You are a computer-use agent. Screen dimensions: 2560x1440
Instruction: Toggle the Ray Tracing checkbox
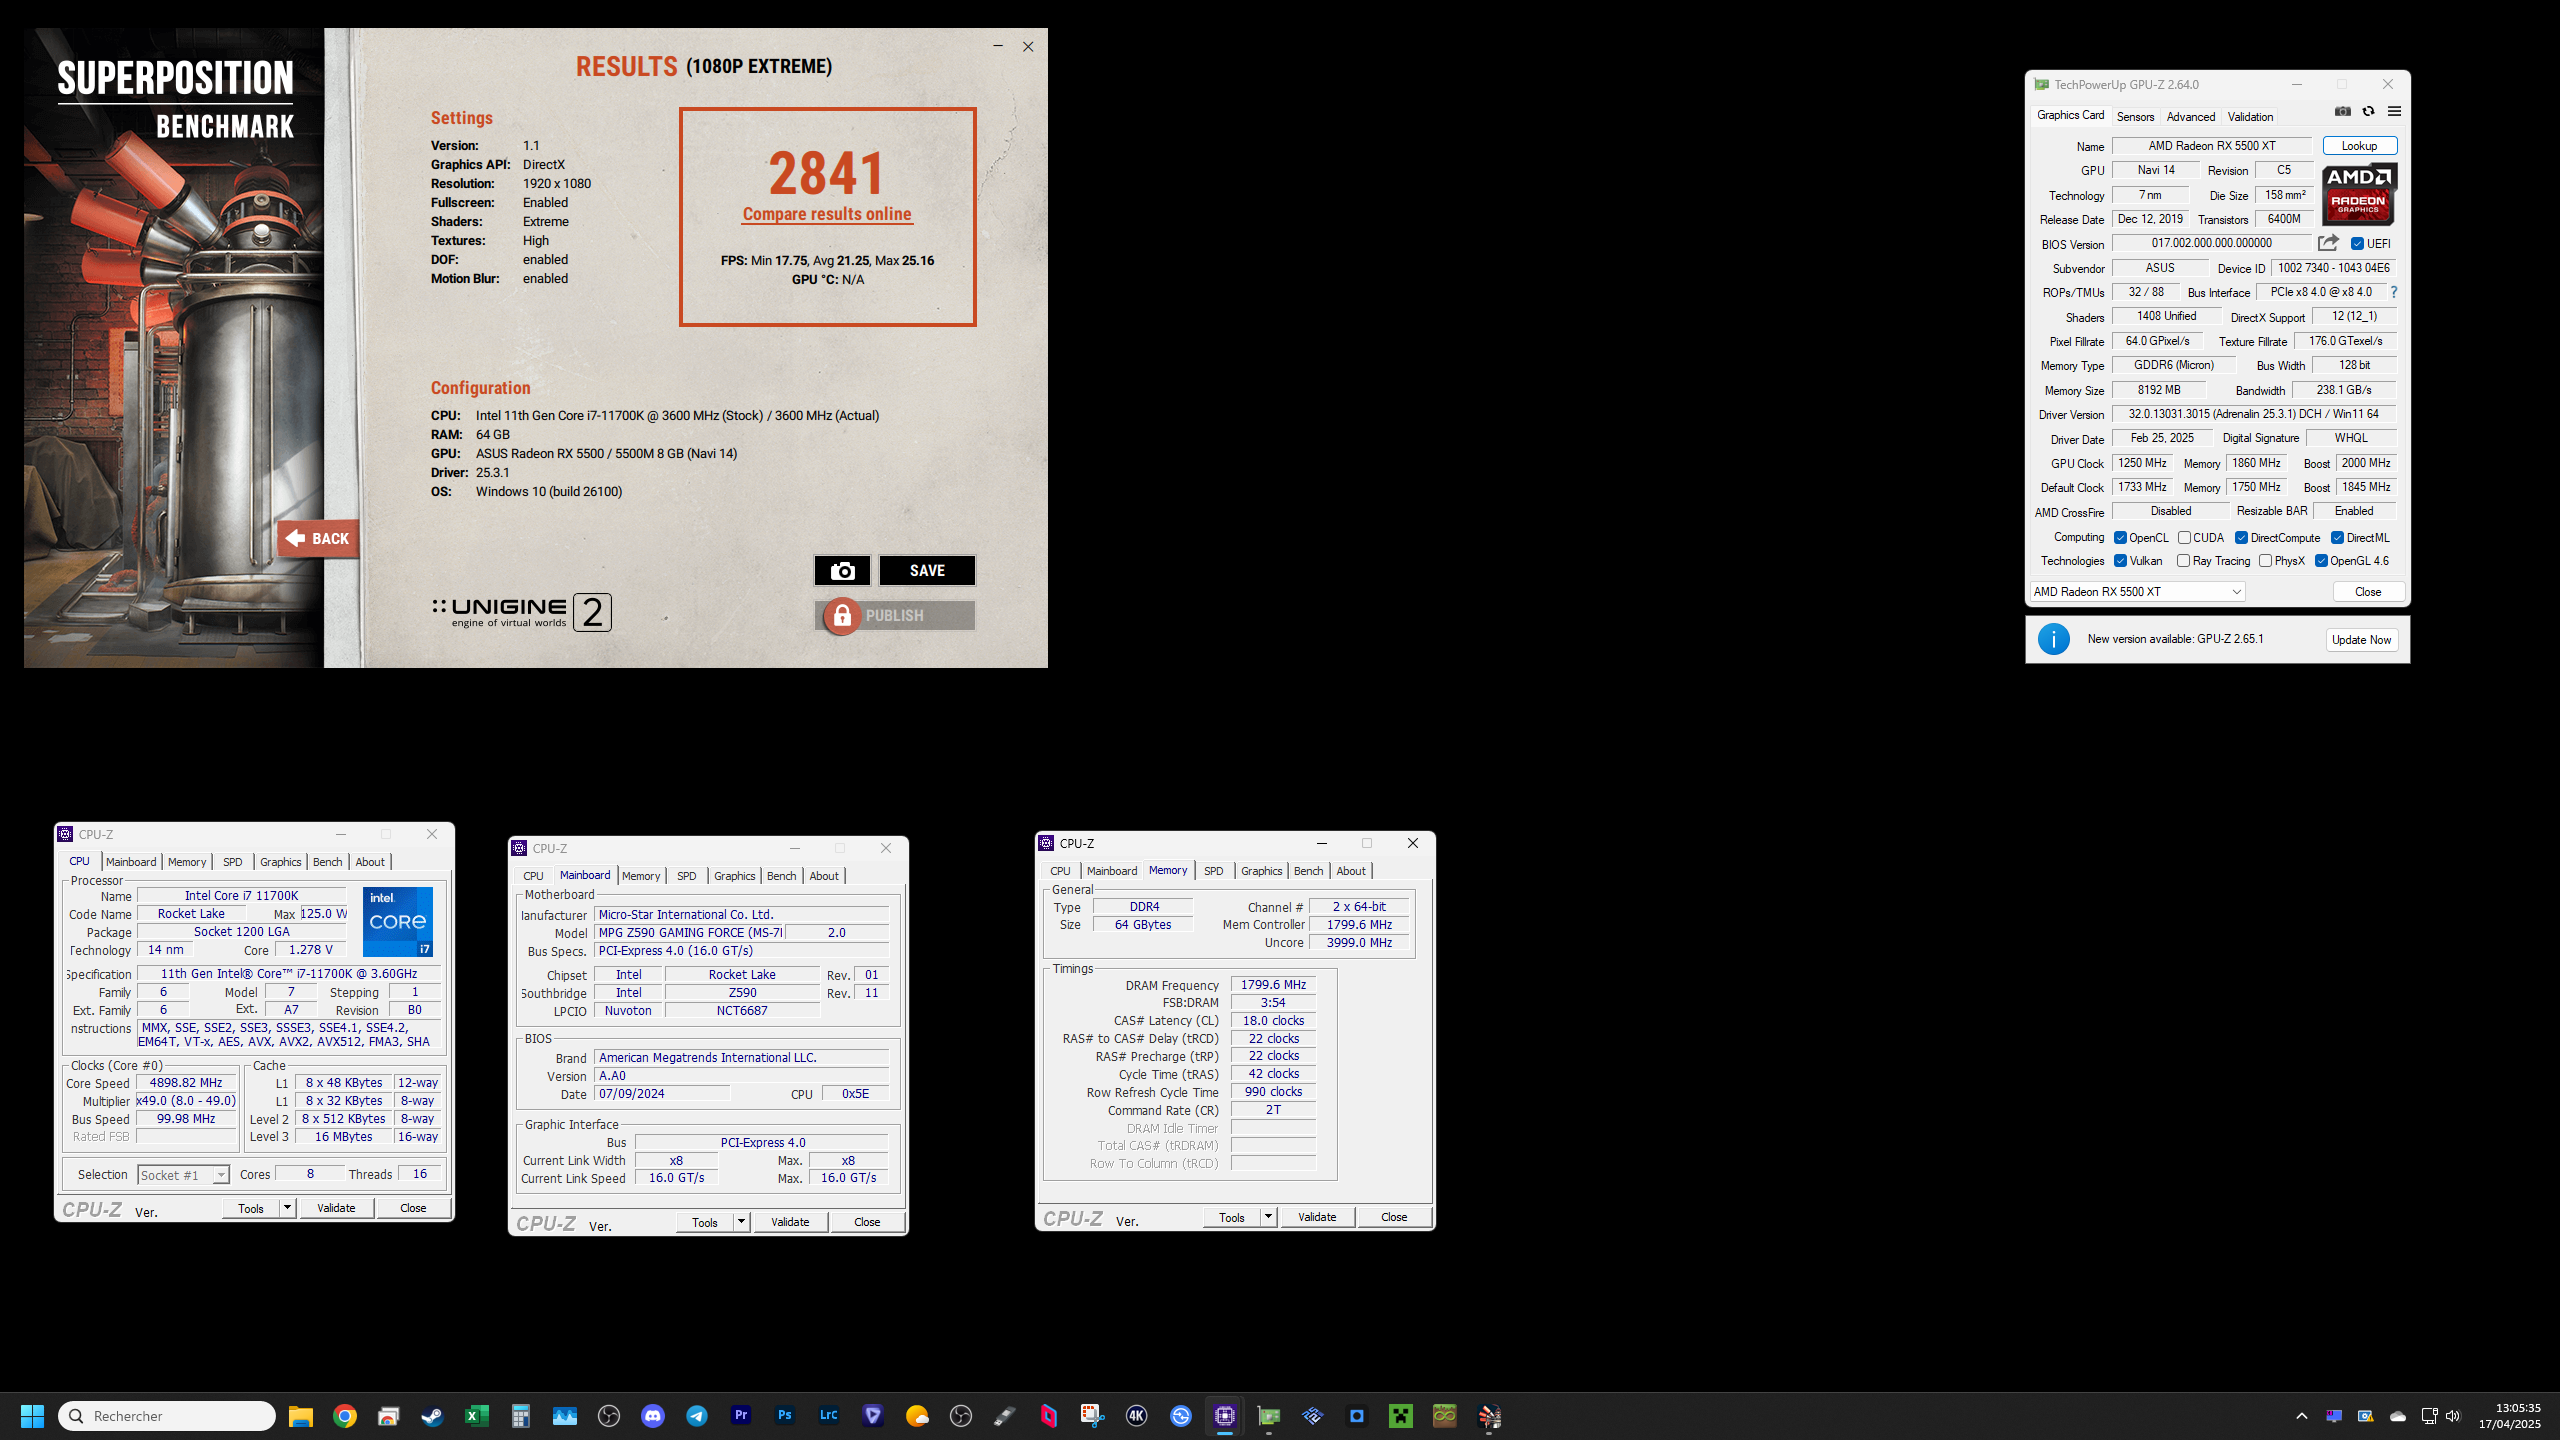coord(2183,561)
